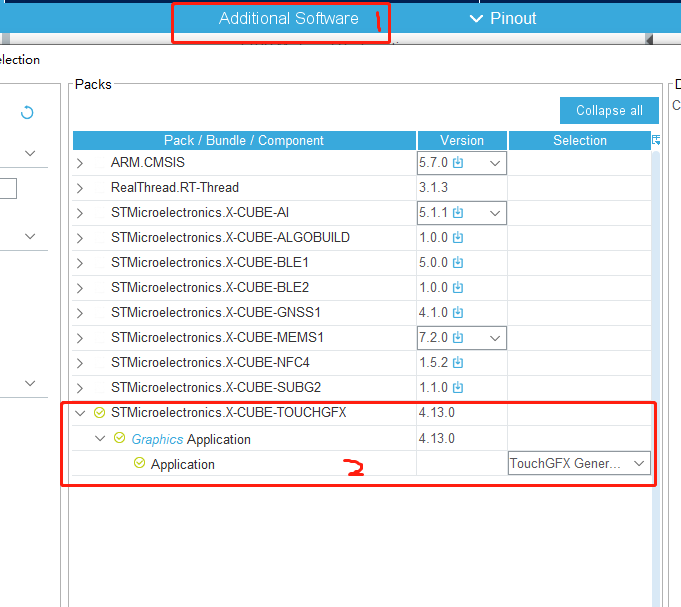Screen dimensions: 681x607
Task: Expand the X-CUBE-GNSS1 pack row
Action: click(x=79, y=313)
